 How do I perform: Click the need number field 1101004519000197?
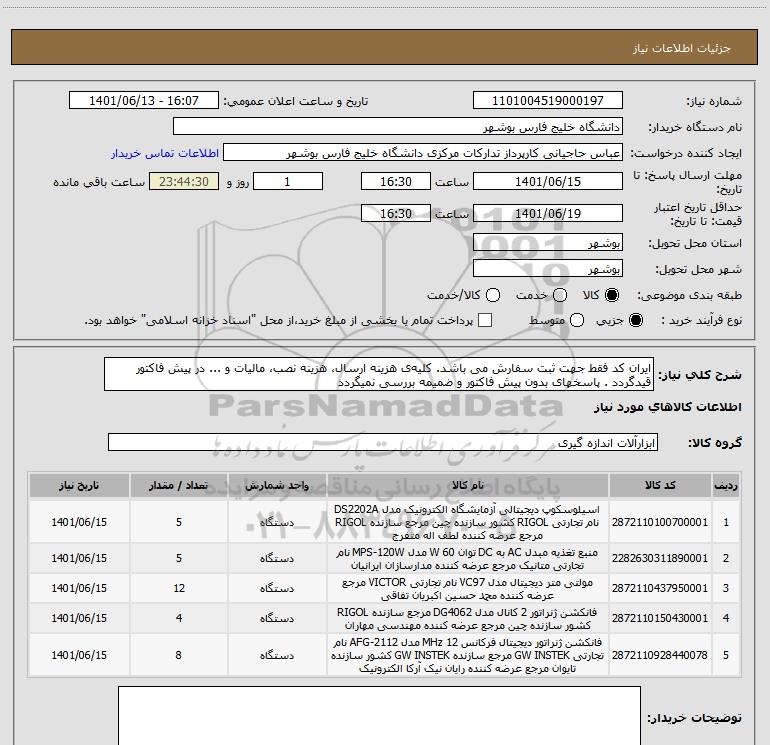[x=548, y=101]
